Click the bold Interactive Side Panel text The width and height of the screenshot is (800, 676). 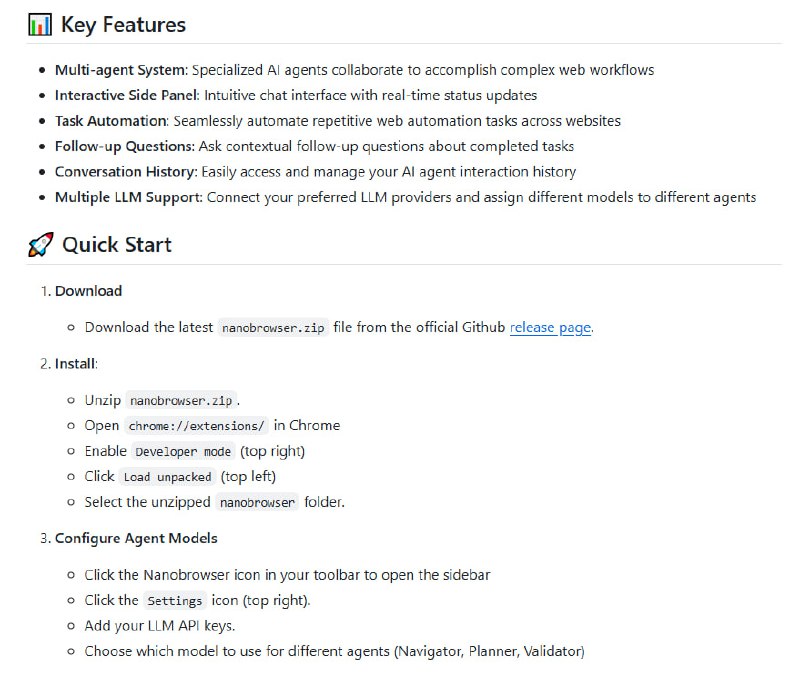coord(127,95)
